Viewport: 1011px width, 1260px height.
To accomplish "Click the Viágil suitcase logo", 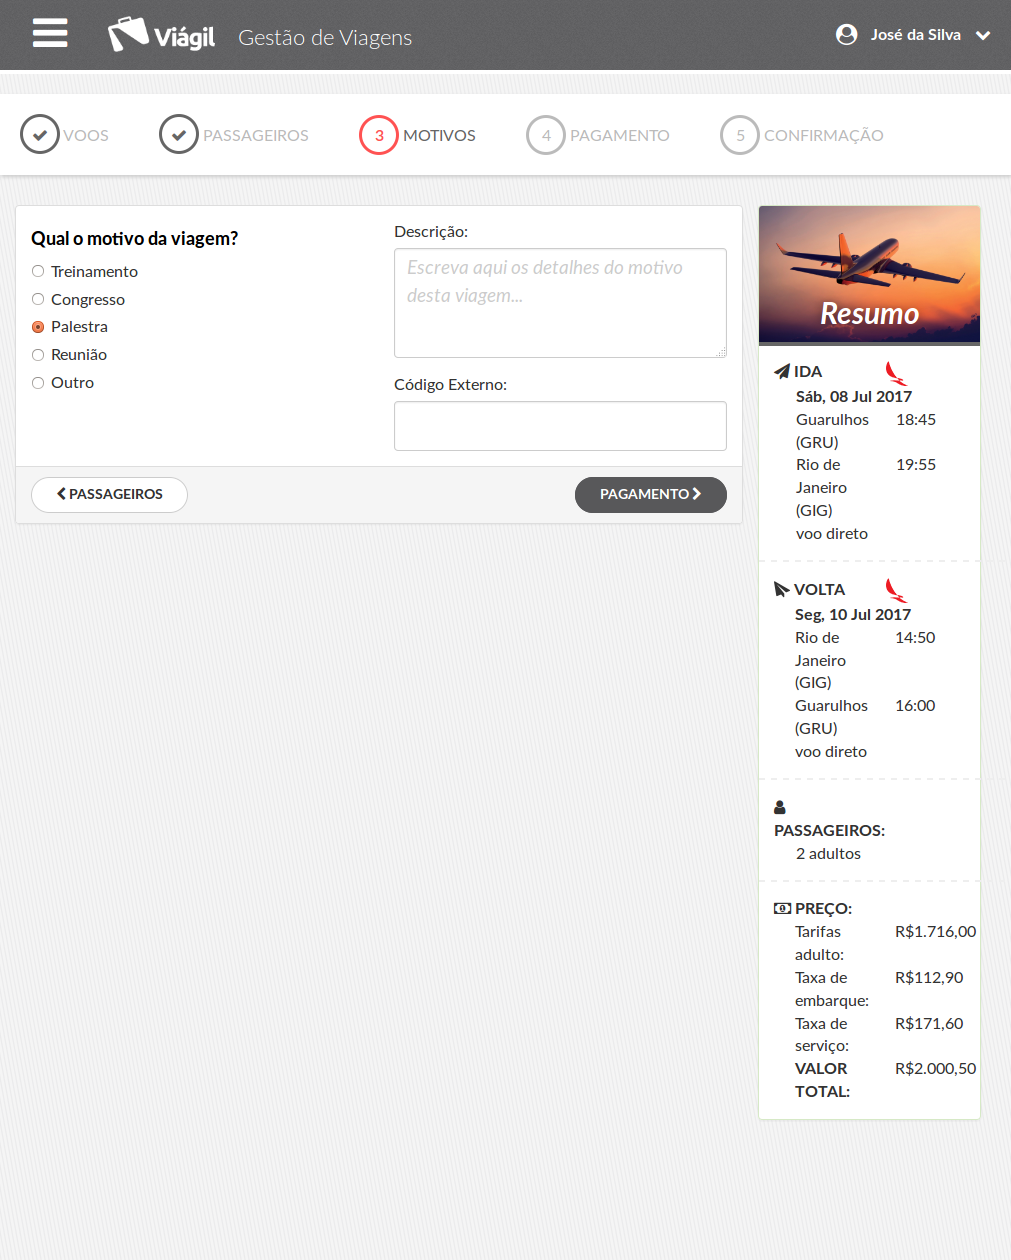I will (x=128, y=35).
